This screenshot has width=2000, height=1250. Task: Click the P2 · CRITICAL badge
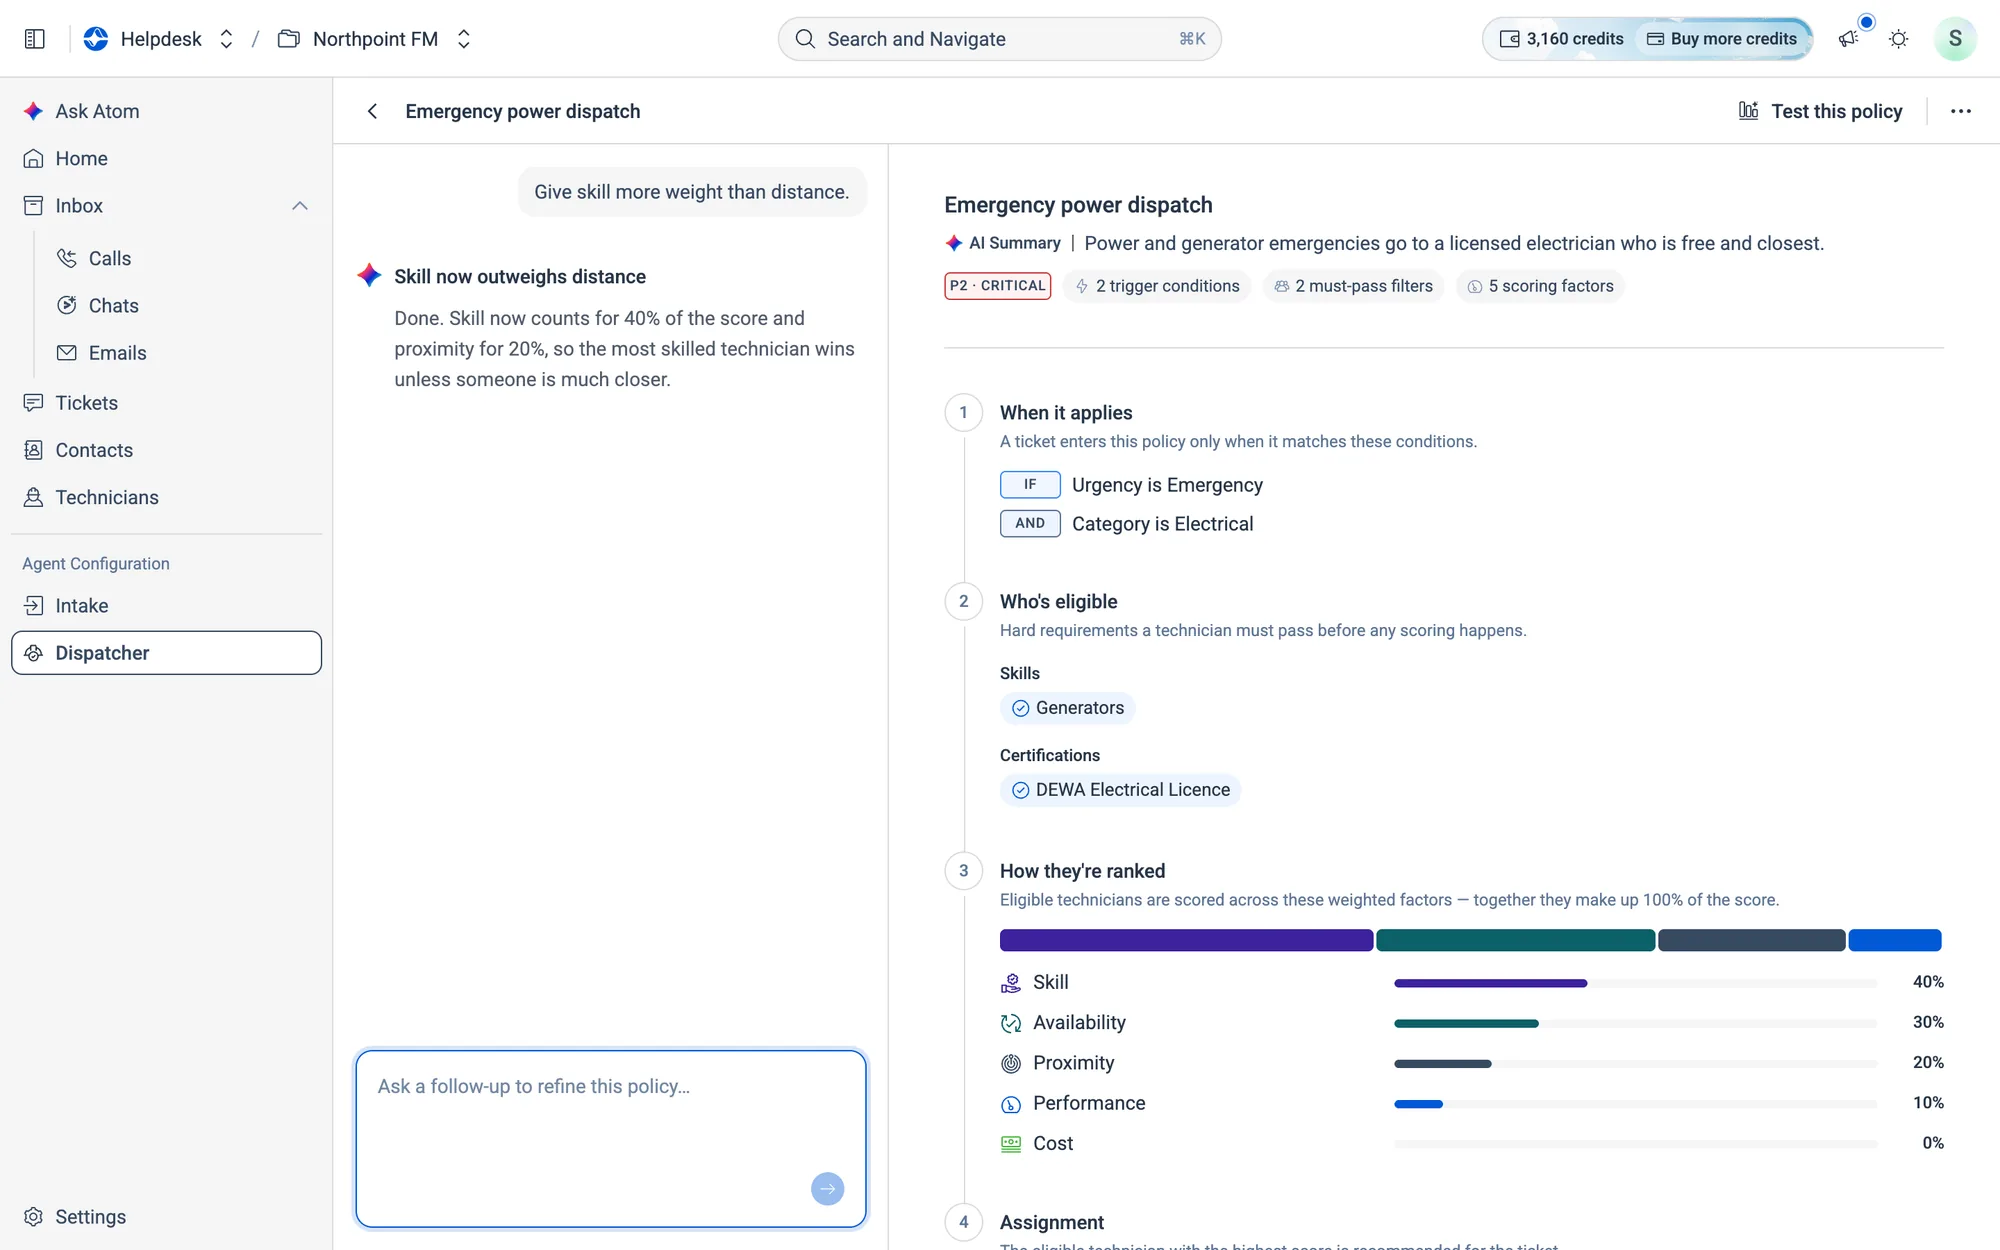[997, 286]
